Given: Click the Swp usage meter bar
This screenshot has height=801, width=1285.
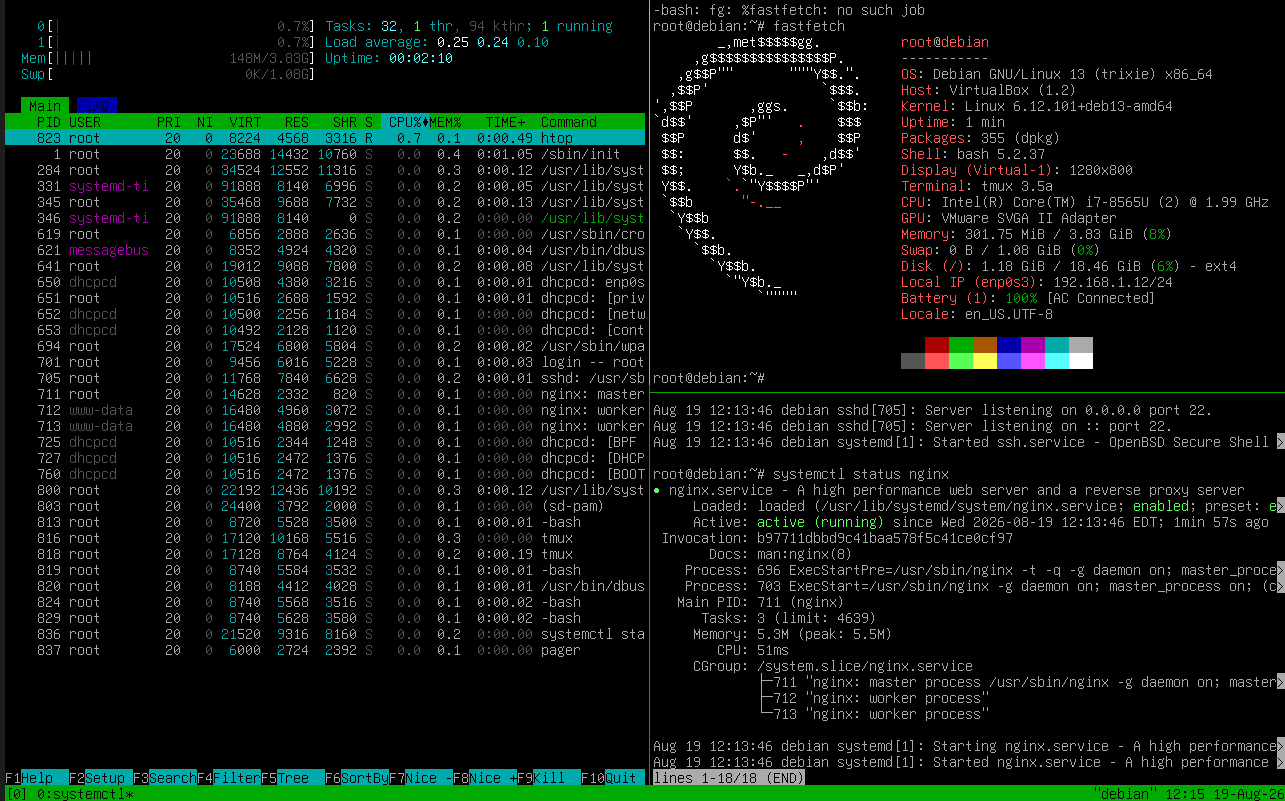Looking at the screenshot, I should (169, 74).
